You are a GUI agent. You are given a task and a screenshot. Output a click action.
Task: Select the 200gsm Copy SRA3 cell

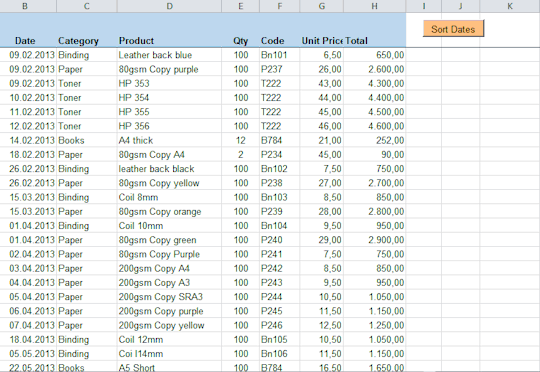pyautogui.click(x=169, y=297)
